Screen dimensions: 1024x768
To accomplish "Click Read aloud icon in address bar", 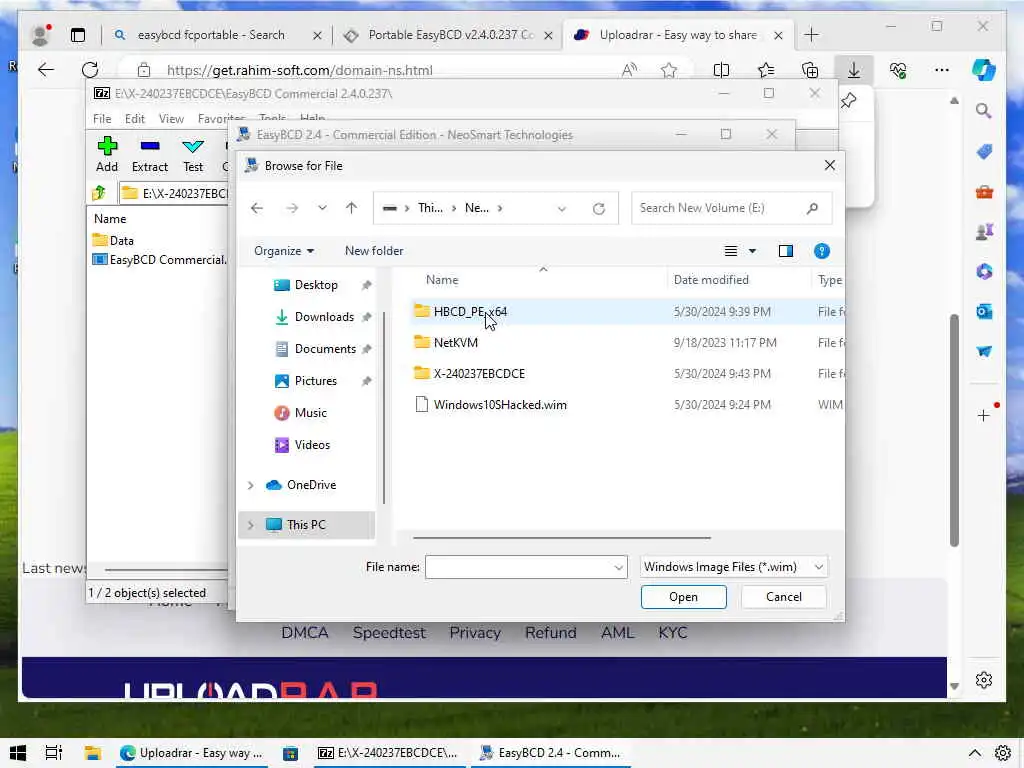I will click(629, 70).
